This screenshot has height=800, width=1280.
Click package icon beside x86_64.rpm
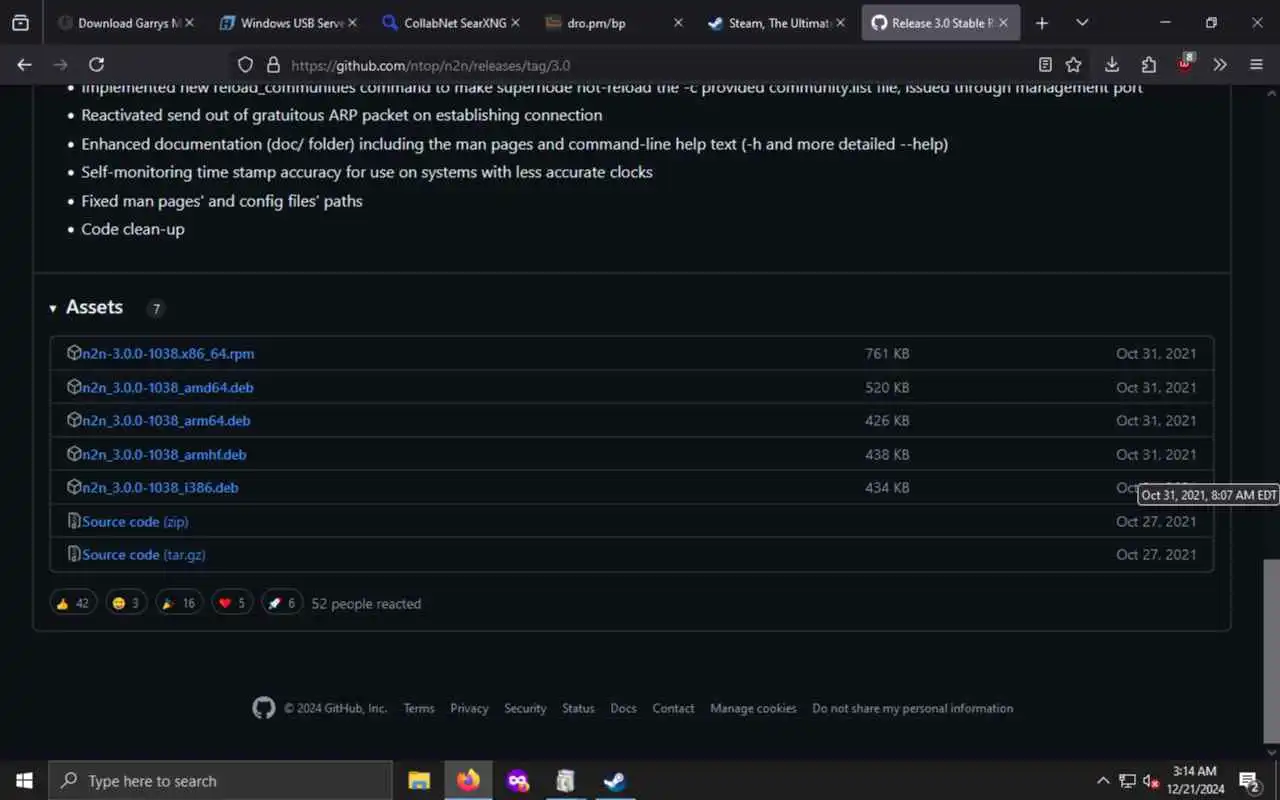coord(74,353)
